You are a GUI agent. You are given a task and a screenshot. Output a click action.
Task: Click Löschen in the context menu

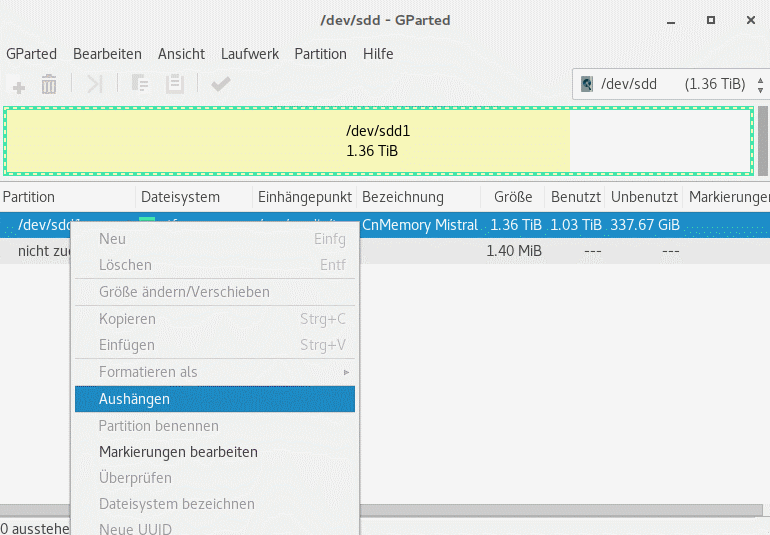click(215, 265)
